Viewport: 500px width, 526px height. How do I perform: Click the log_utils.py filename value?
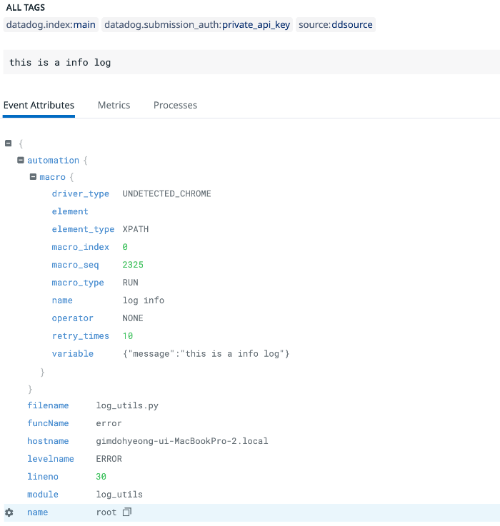pos(127,406)
